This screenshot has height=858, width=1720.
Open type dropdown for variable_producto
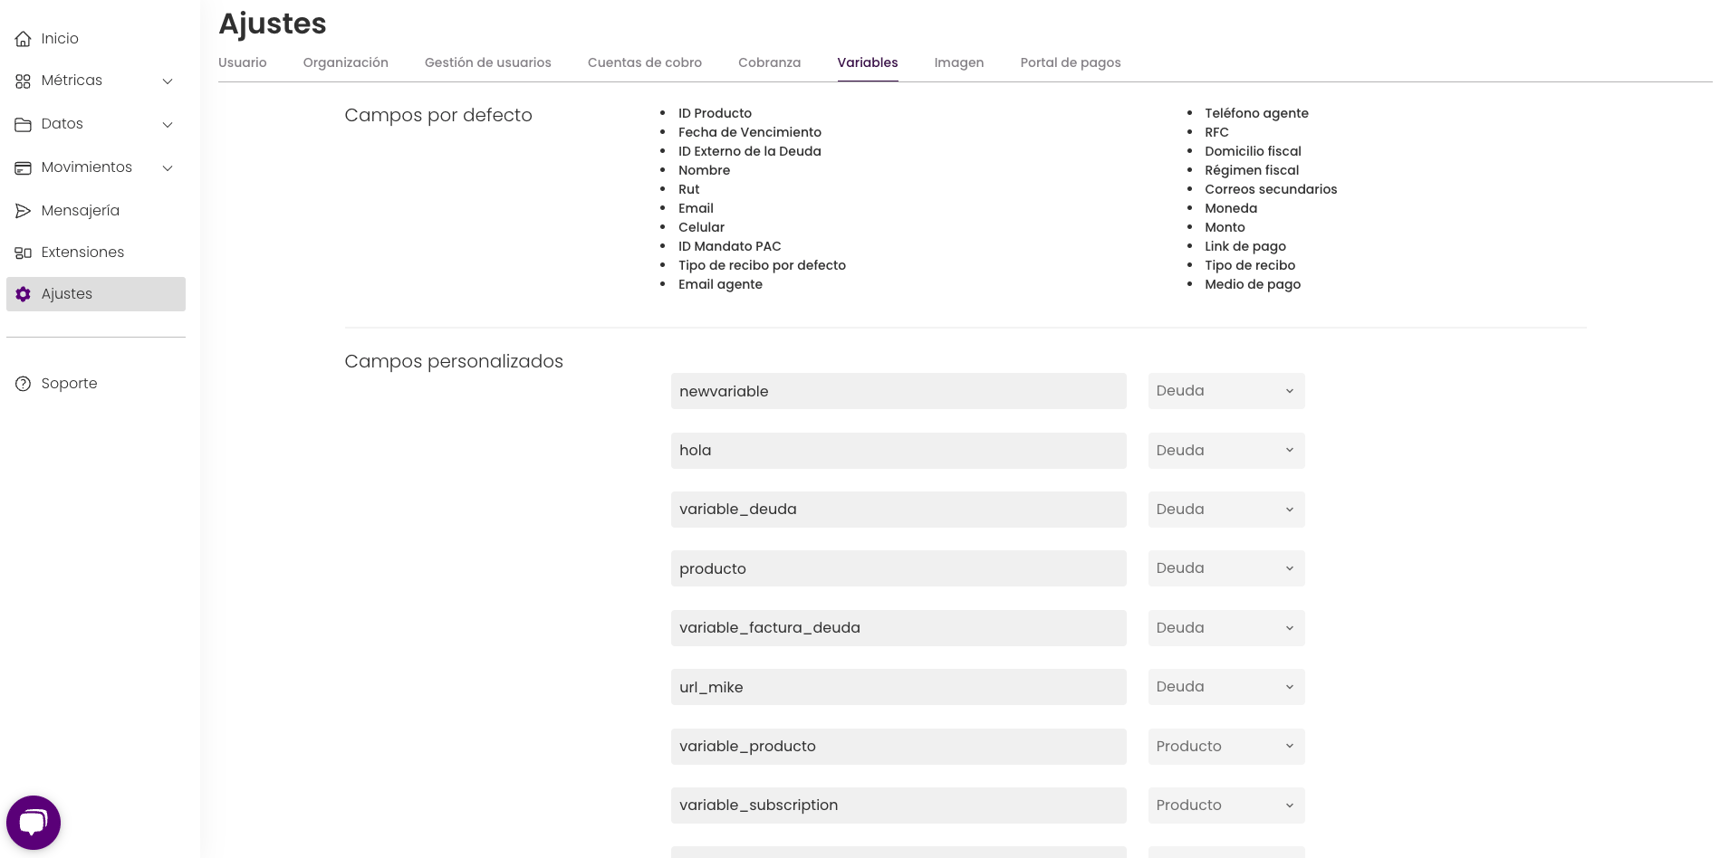[x=1226, y=746]
